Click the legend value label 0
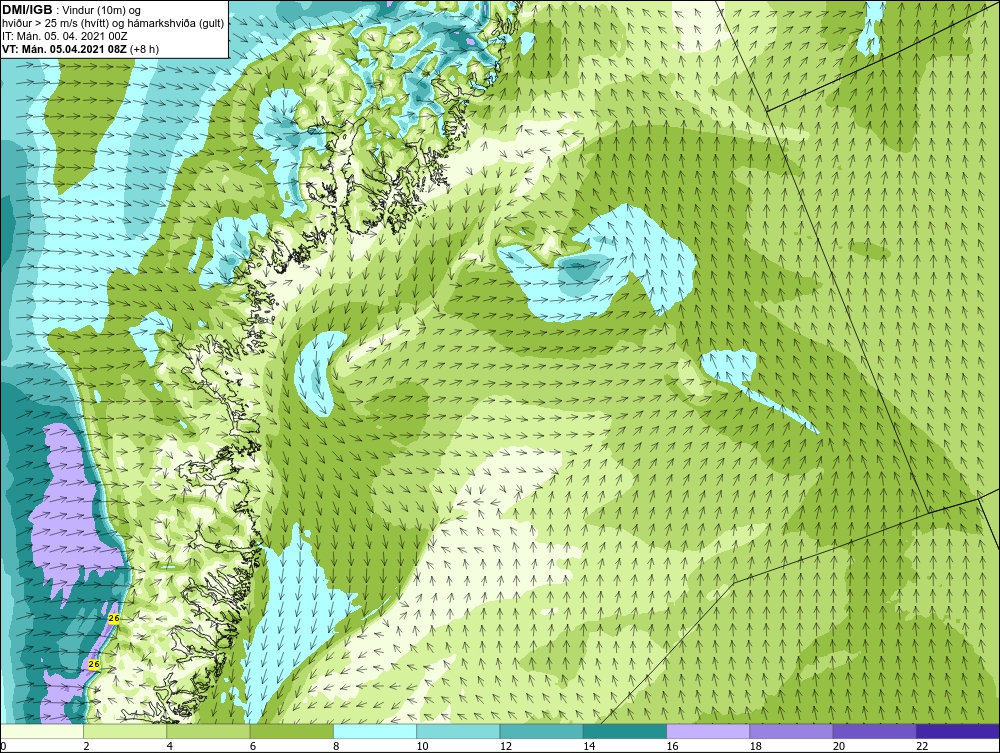This screenshot has width=1000, height=753. 3,746
